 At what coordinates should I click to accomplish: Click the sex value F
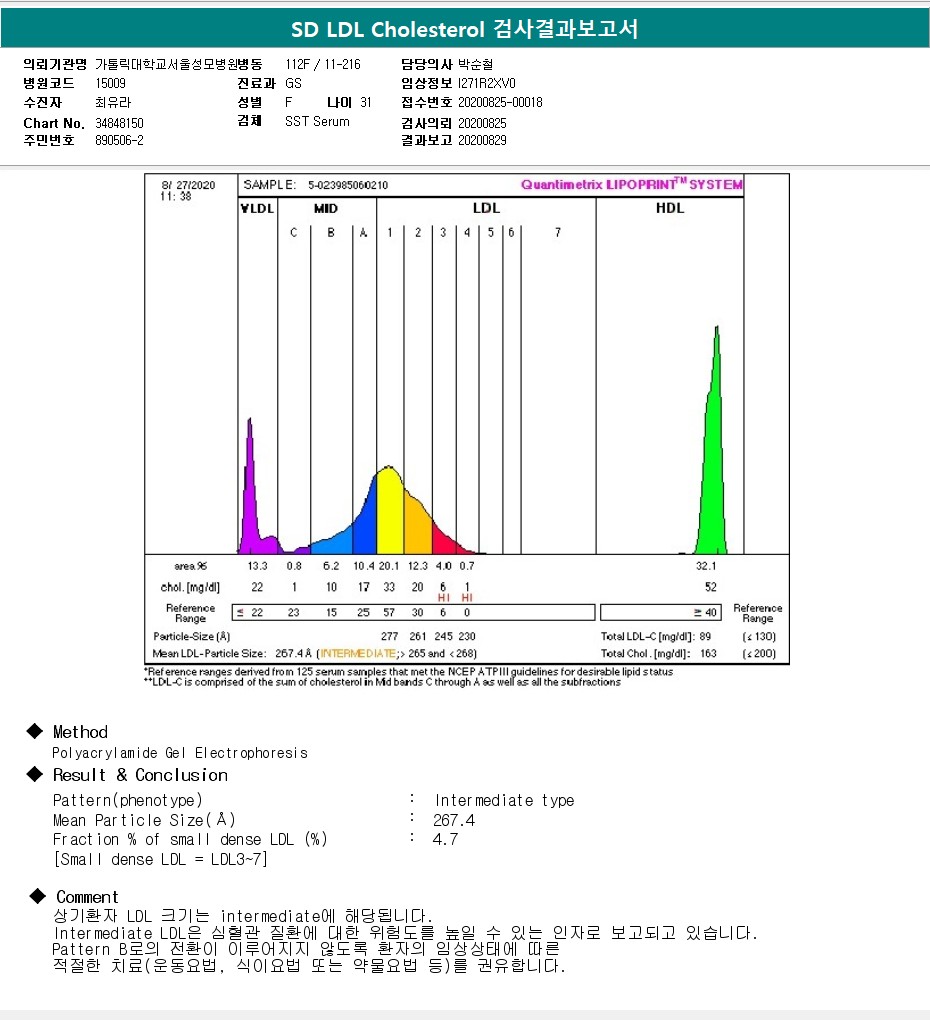pos(288,102)
